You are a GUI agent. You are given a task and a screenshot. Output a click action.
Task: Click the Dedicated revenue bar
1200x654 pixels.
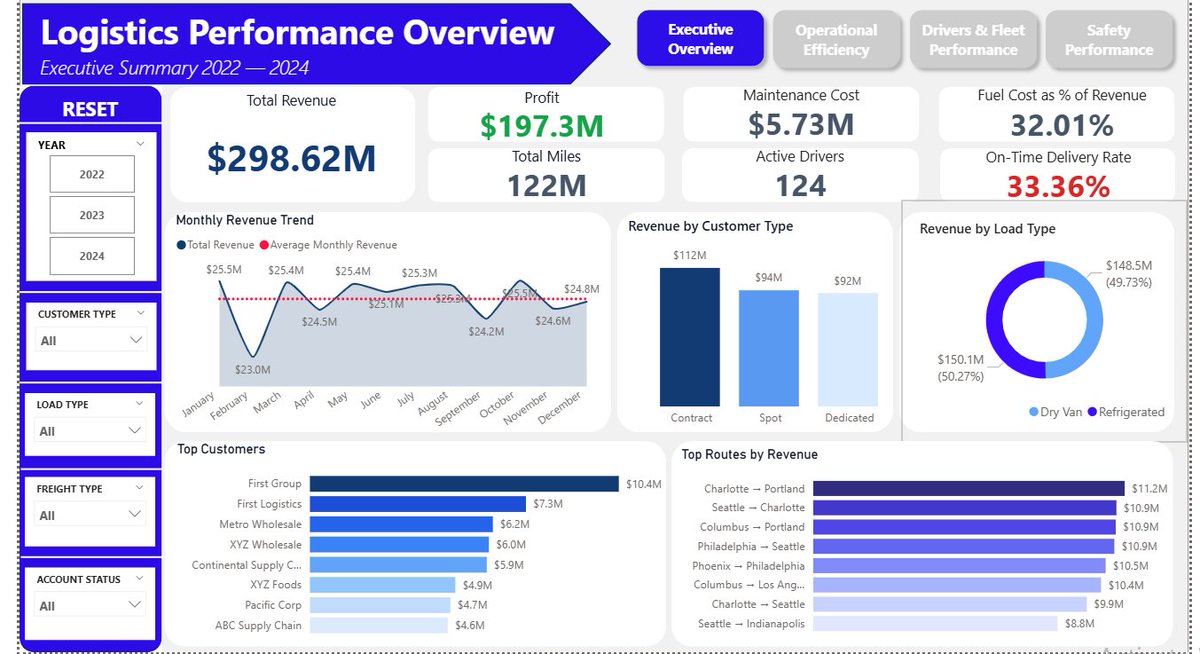848,350
